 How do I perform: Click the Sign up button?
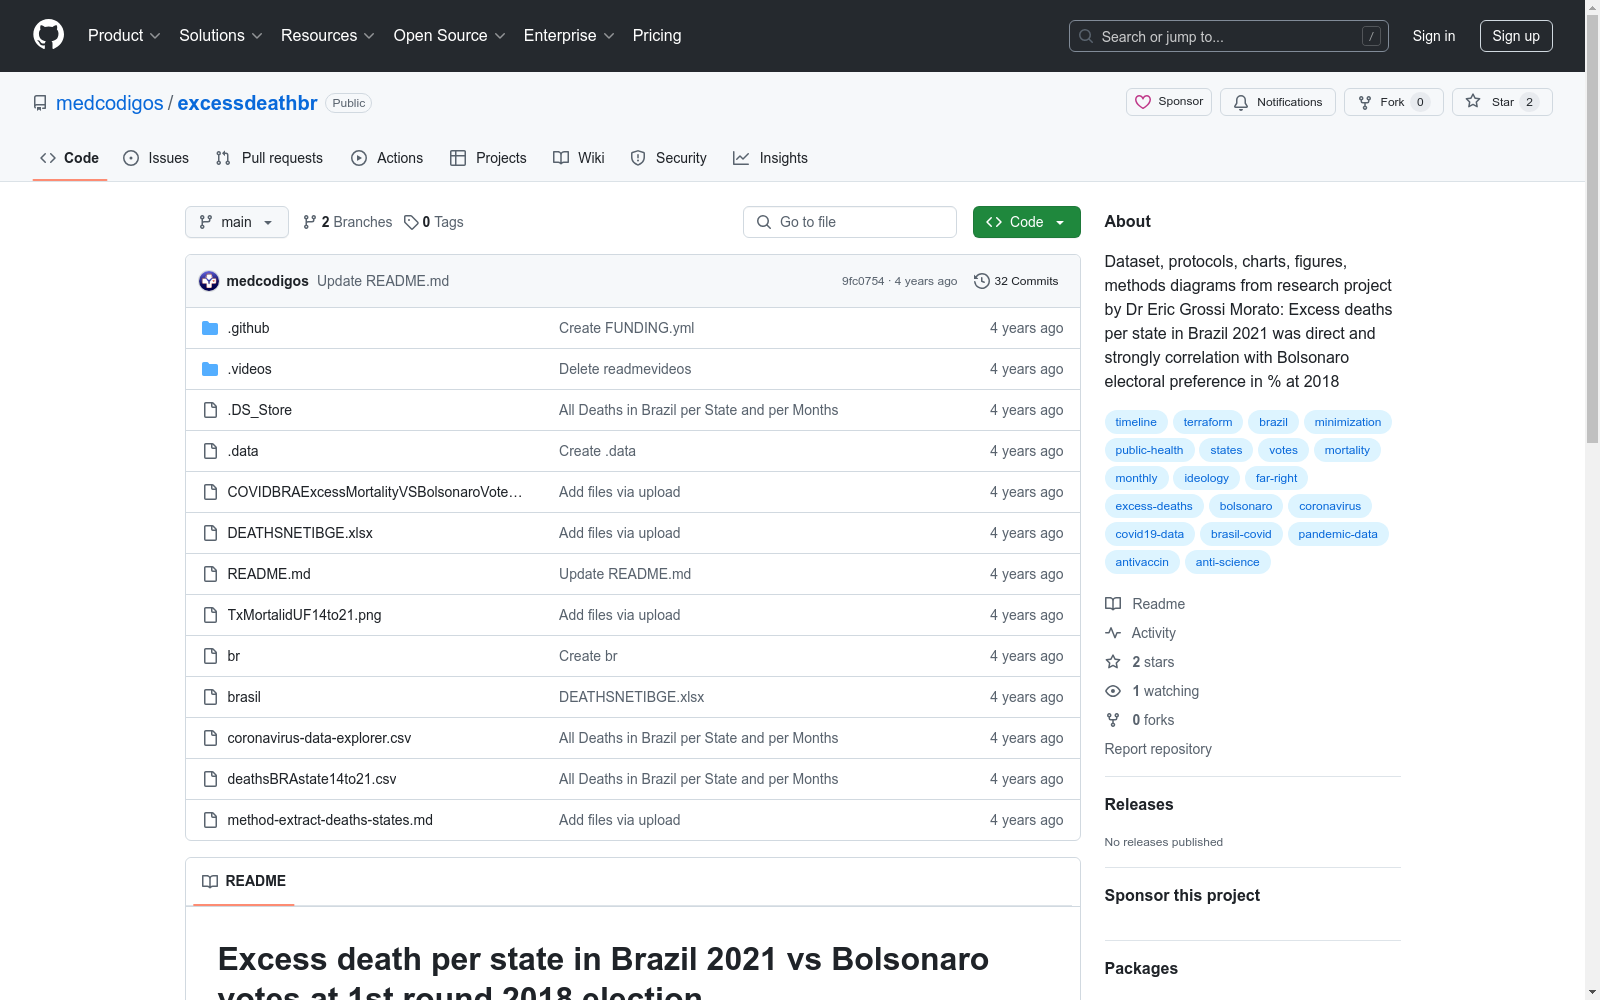pyautogui.click(x=1516, y=36)
